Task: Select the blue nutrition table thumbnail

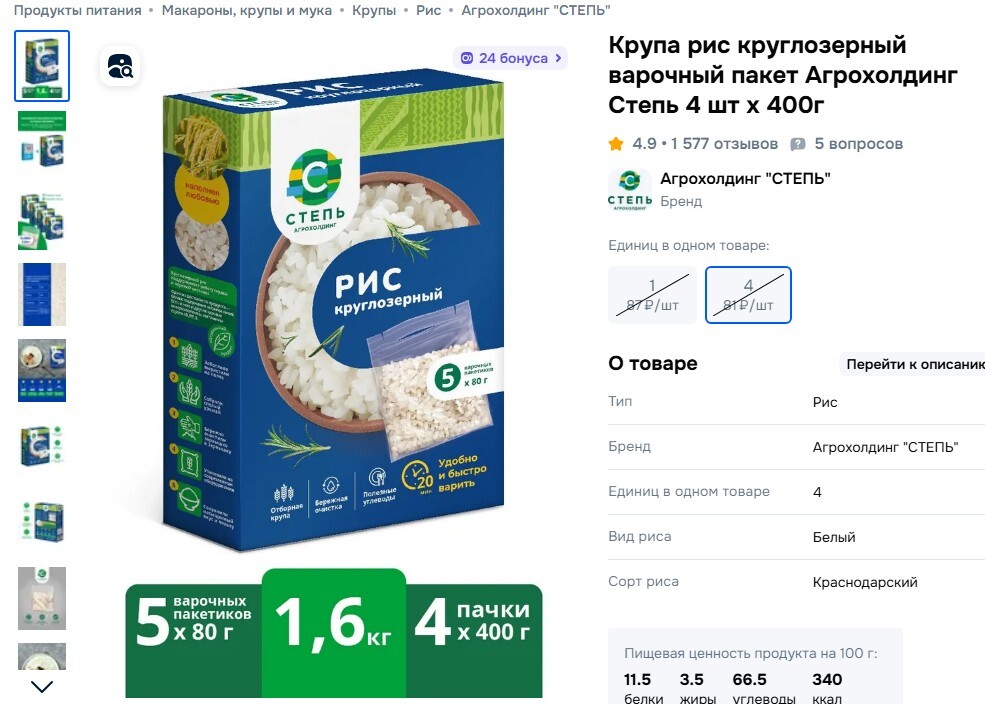Action: [x=42, y=294]
